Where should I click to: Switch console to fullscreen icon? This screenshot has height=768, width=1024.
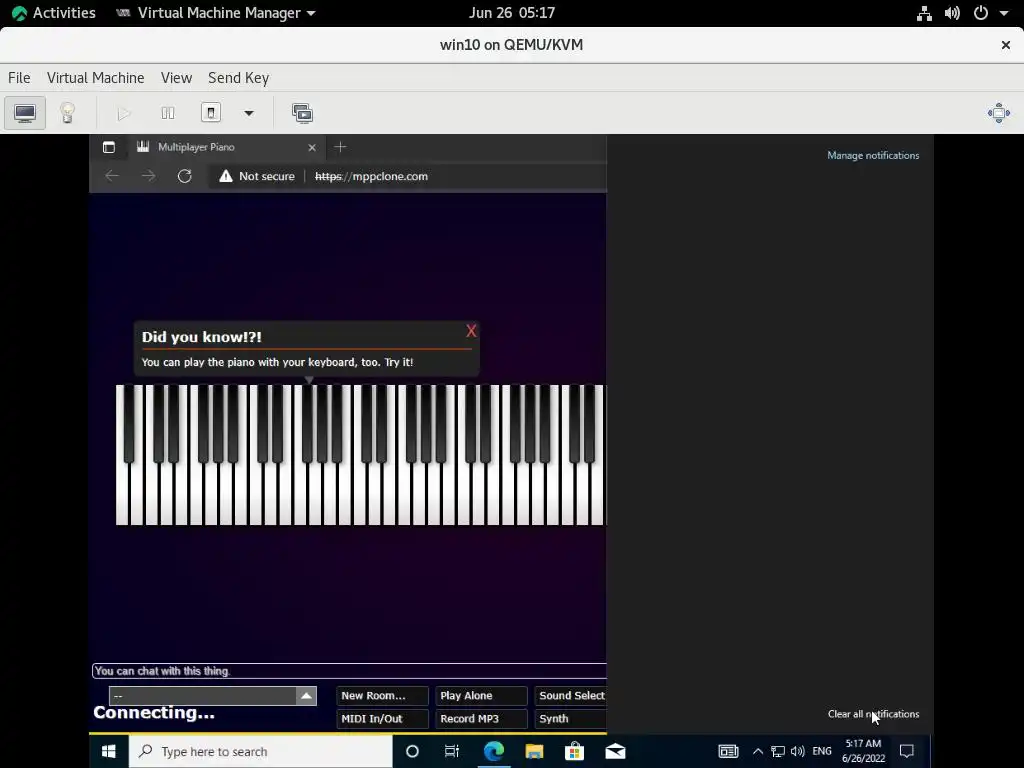tap(999, 113)
